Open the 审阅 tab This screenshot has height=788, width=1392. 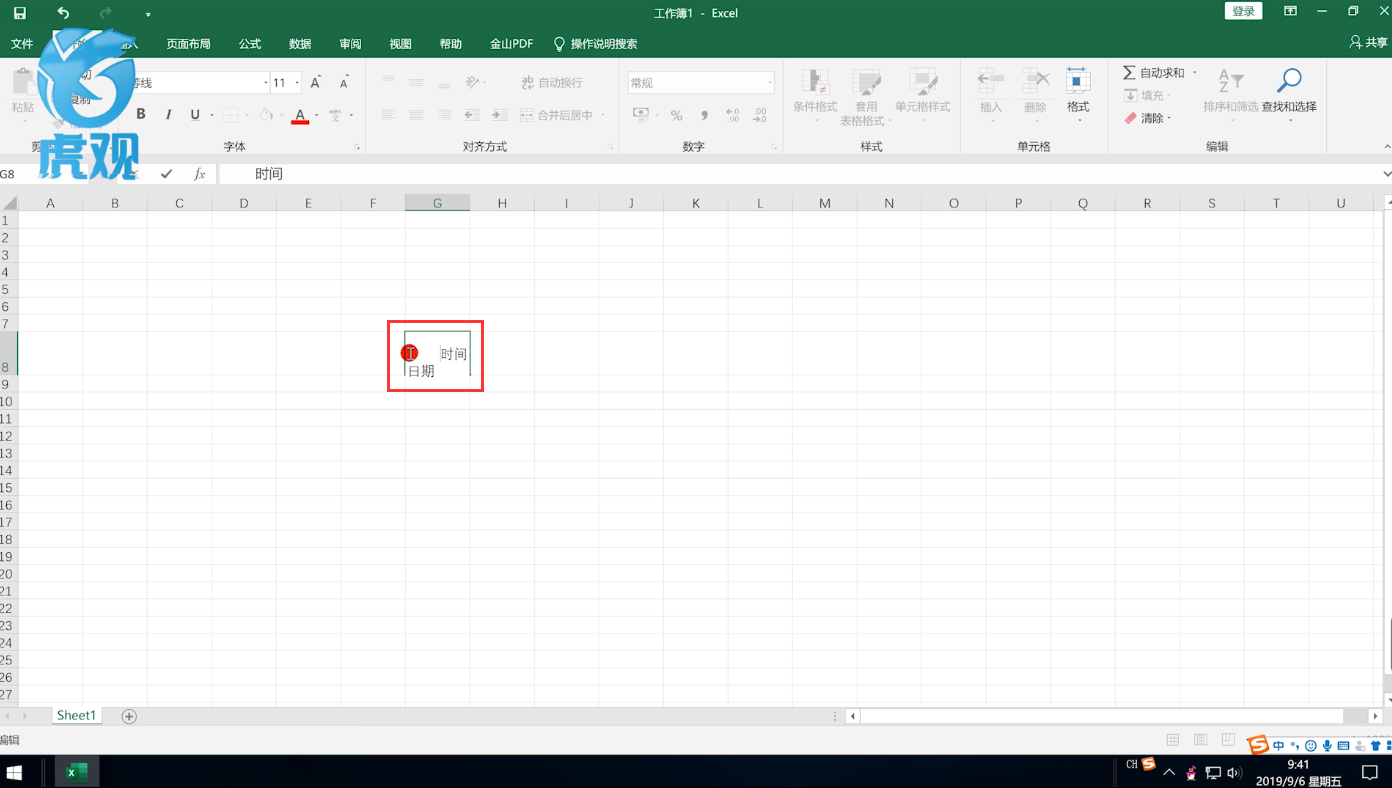click(x=350, y=44)
